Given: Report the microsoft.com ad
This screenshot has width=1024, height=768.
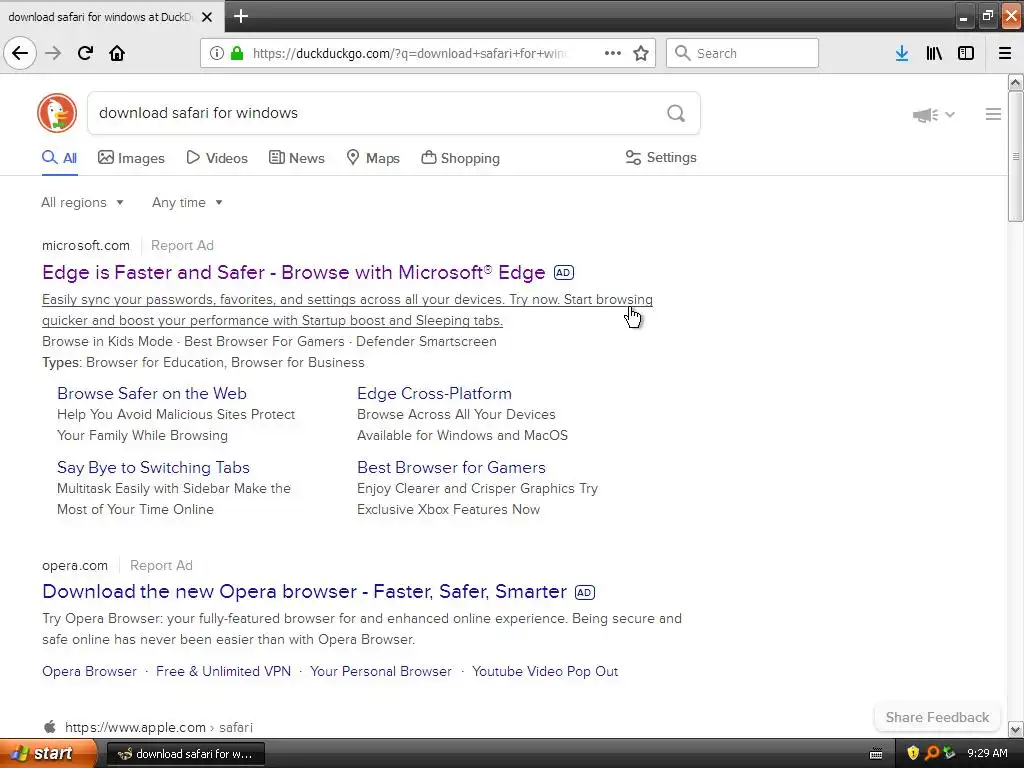Looking at the screenshot, I should click(x=182, y=246).
